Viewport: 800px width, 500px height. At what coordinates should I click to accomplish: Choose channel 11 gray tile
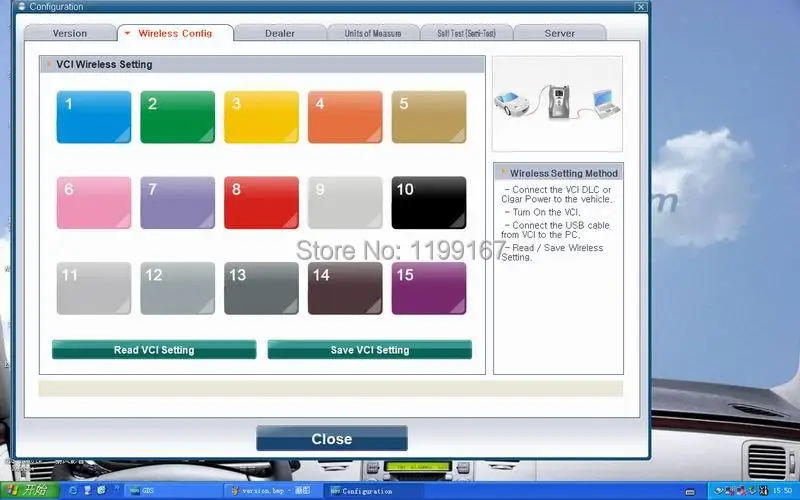coord(94,288)
